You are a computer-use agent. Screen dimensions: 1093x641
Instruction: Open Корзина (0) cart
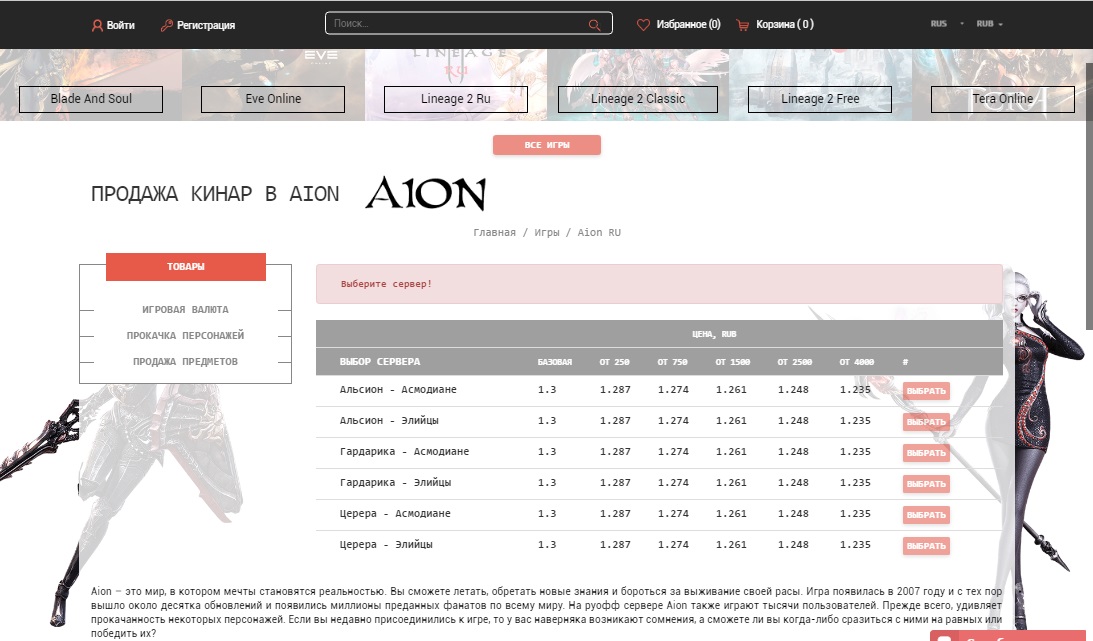785,24
